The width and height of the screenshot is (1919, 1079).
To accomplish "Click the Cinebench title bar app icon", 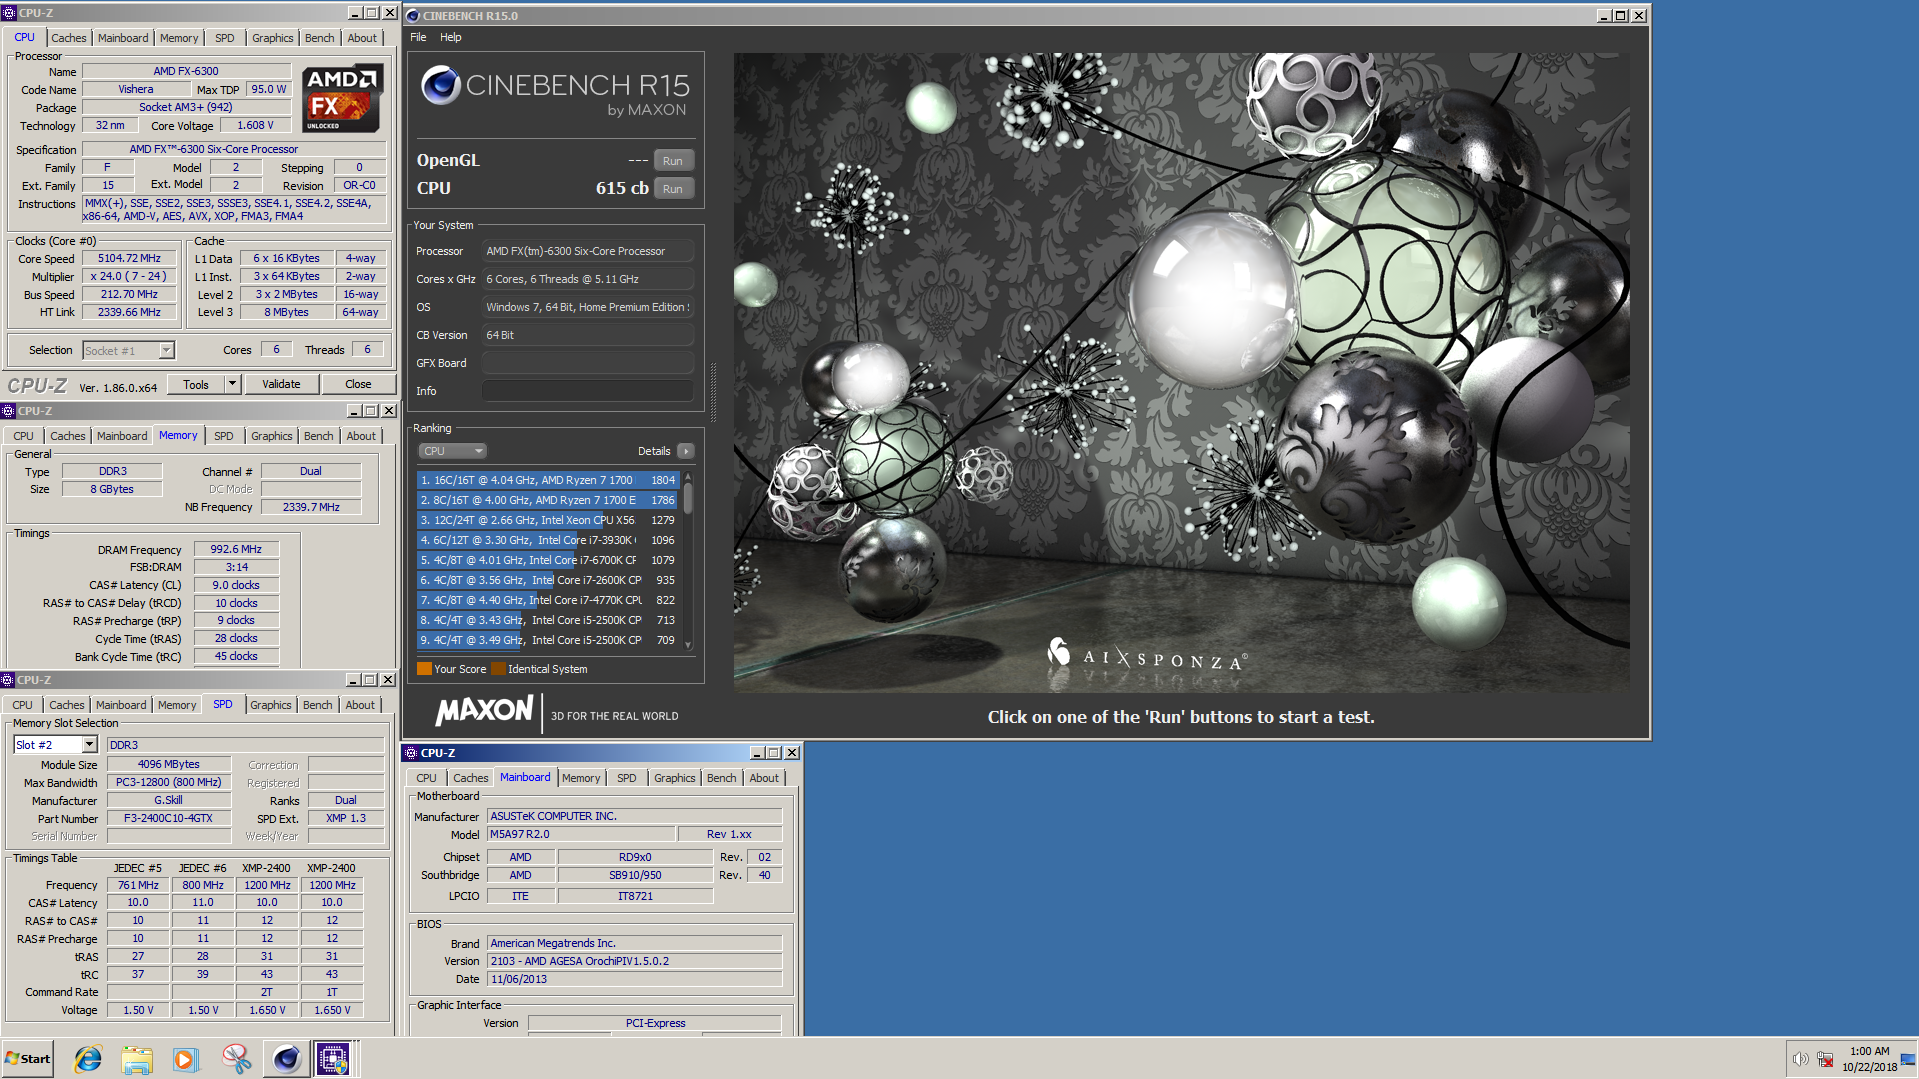I will [413, 16].
